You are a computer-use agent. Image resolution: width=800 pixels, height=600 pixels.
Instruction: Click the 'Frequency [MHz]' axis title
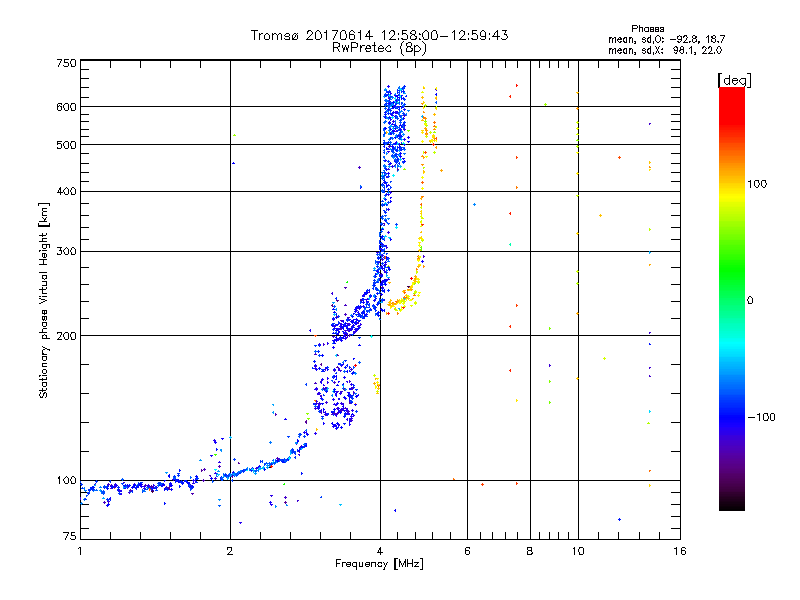point(379,564)
